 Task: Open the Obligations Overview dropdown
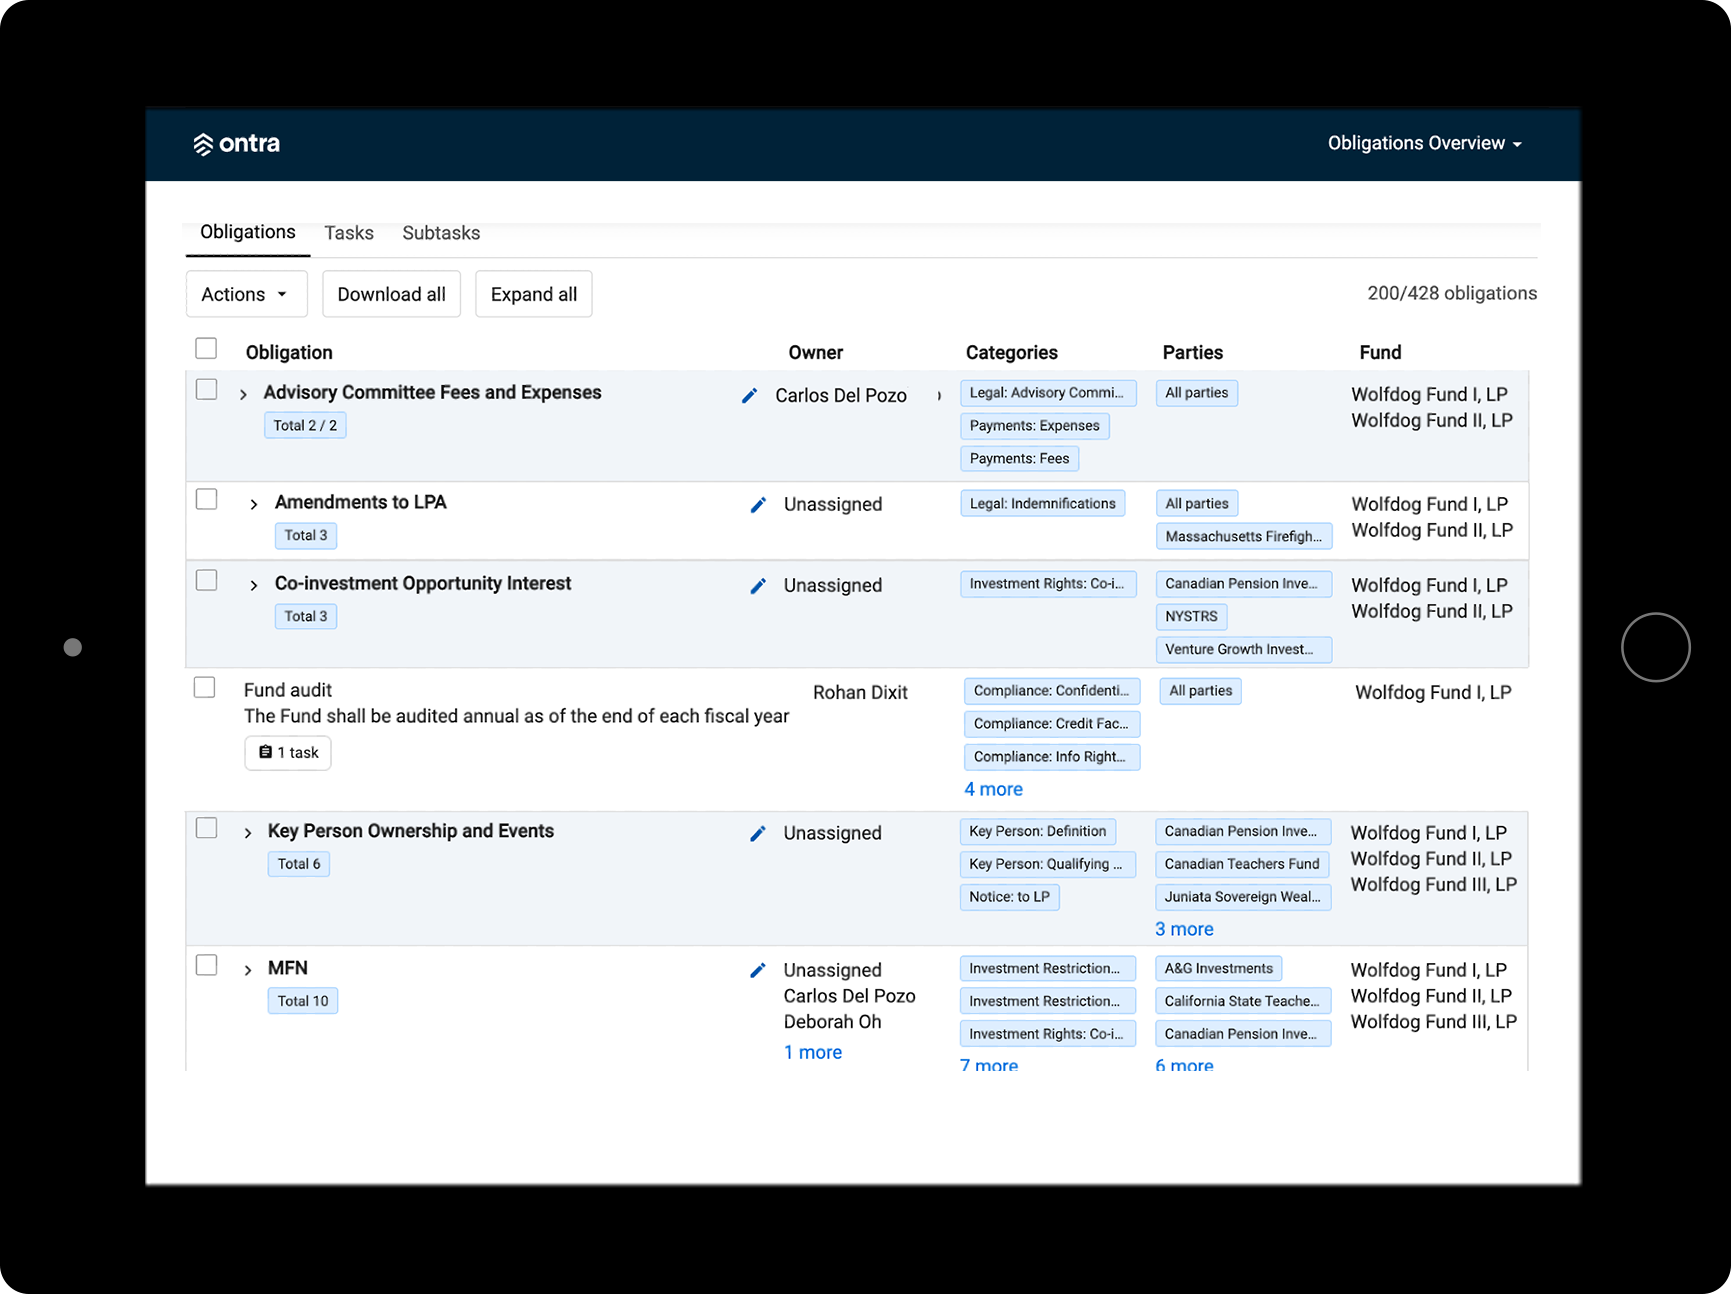(1424, 144)
